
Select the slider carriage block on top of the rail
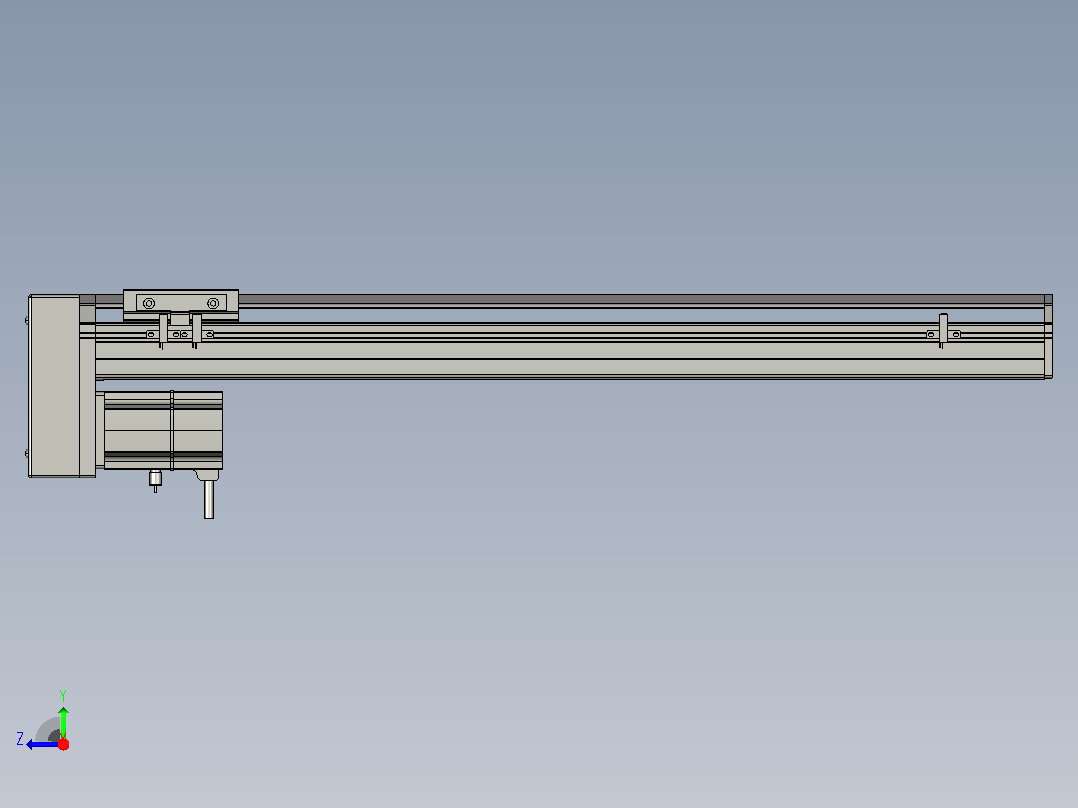click(181, 305)
